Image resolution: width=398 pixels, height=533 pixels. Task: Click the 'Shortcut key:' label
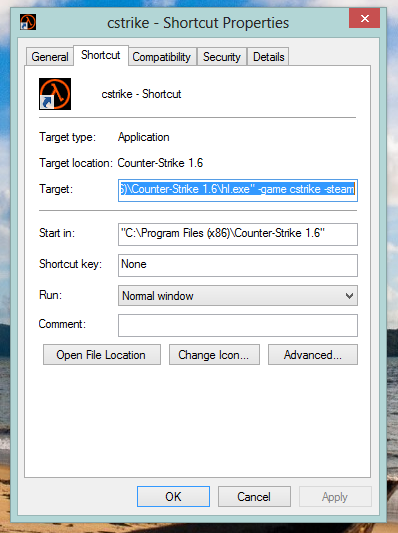(x=70, y=264)
